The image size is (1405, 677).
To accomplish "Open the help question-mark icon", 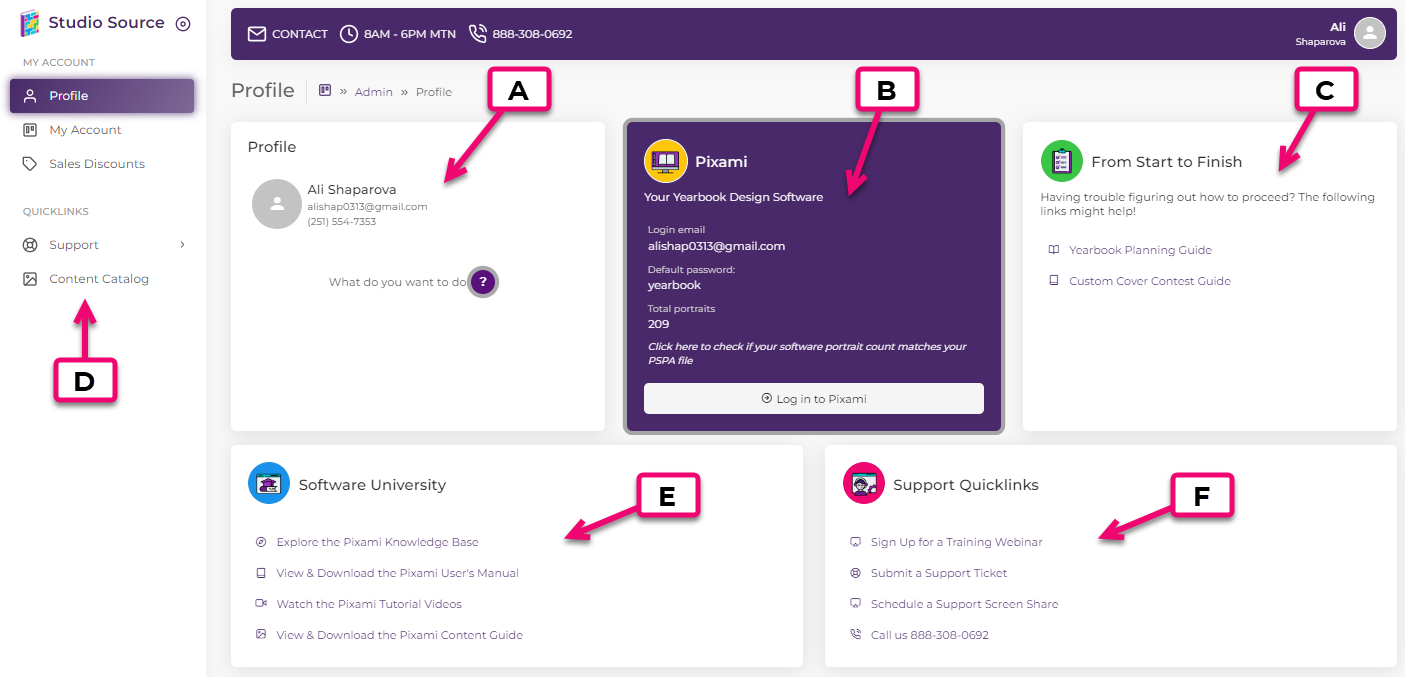I will coord(483,282).
